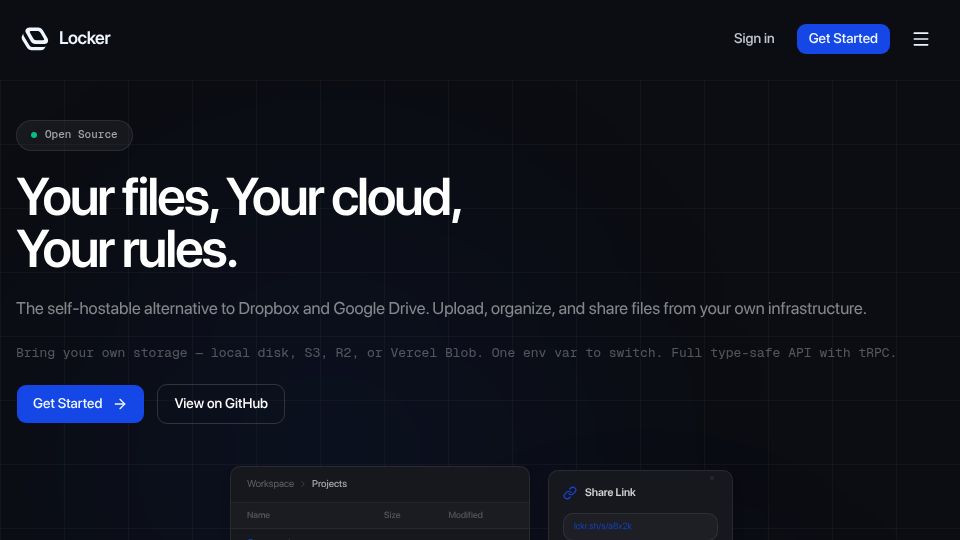Click the Share Link chain icon
Screen dimensions: 960x540
pyautogui.click(x=570, y=492)
